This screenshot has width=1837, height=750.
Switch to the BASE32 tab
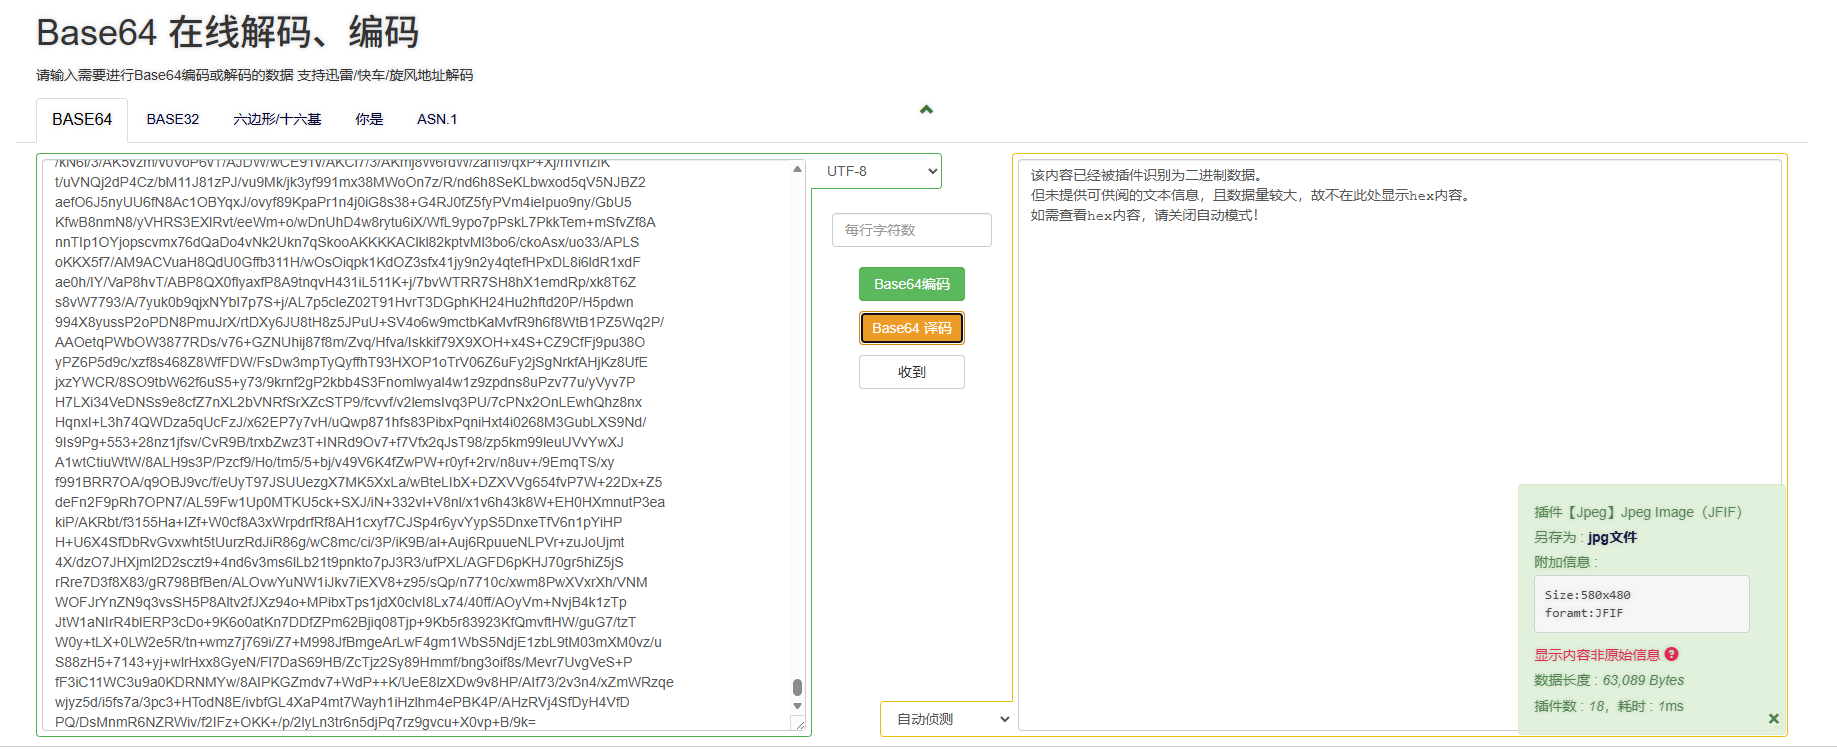coord(172,119)
